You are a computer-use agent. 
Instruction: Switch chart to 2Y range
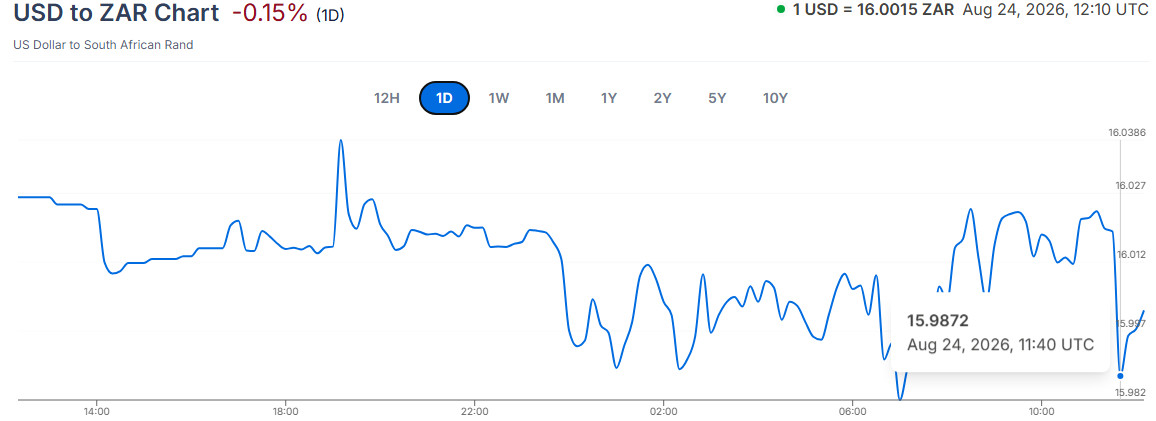tap(663, 98)
